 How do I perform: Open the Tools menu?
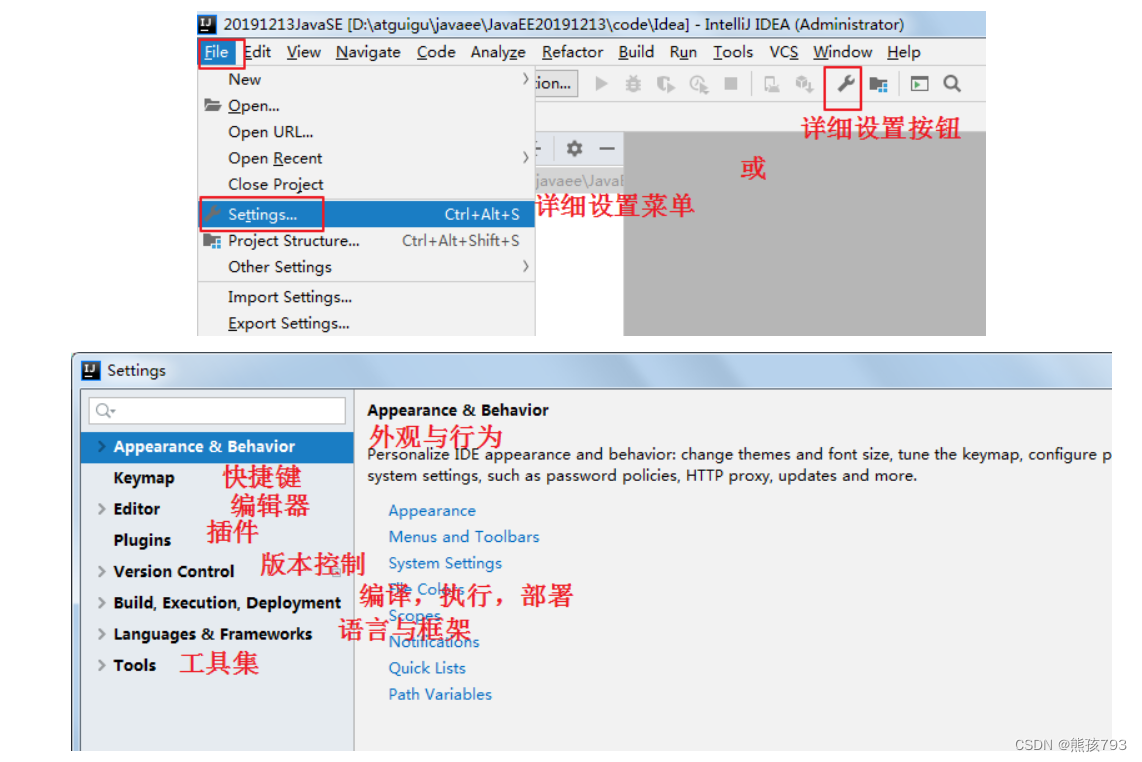(x=733, y=52)
